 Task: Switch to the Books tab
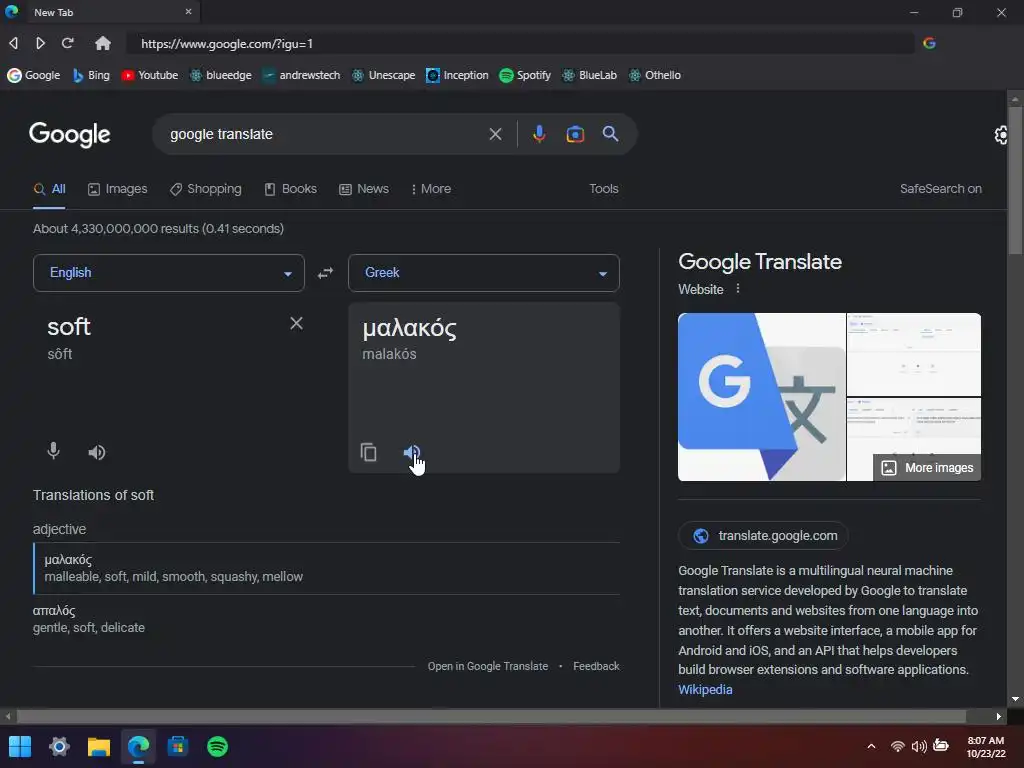tap(291, 189)
